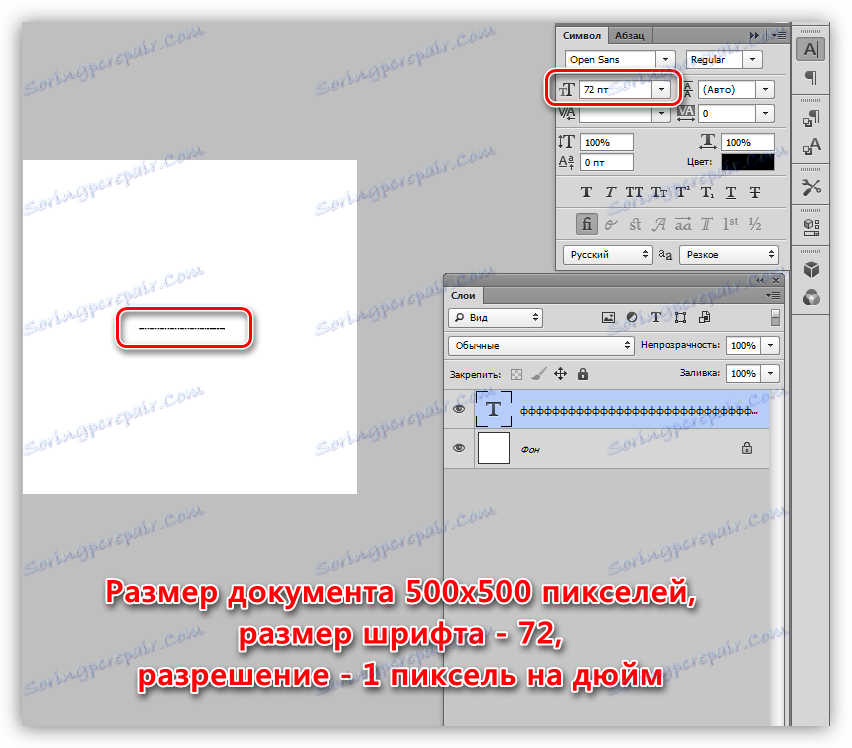Click horizontal scale 100% field

(747, 142)
